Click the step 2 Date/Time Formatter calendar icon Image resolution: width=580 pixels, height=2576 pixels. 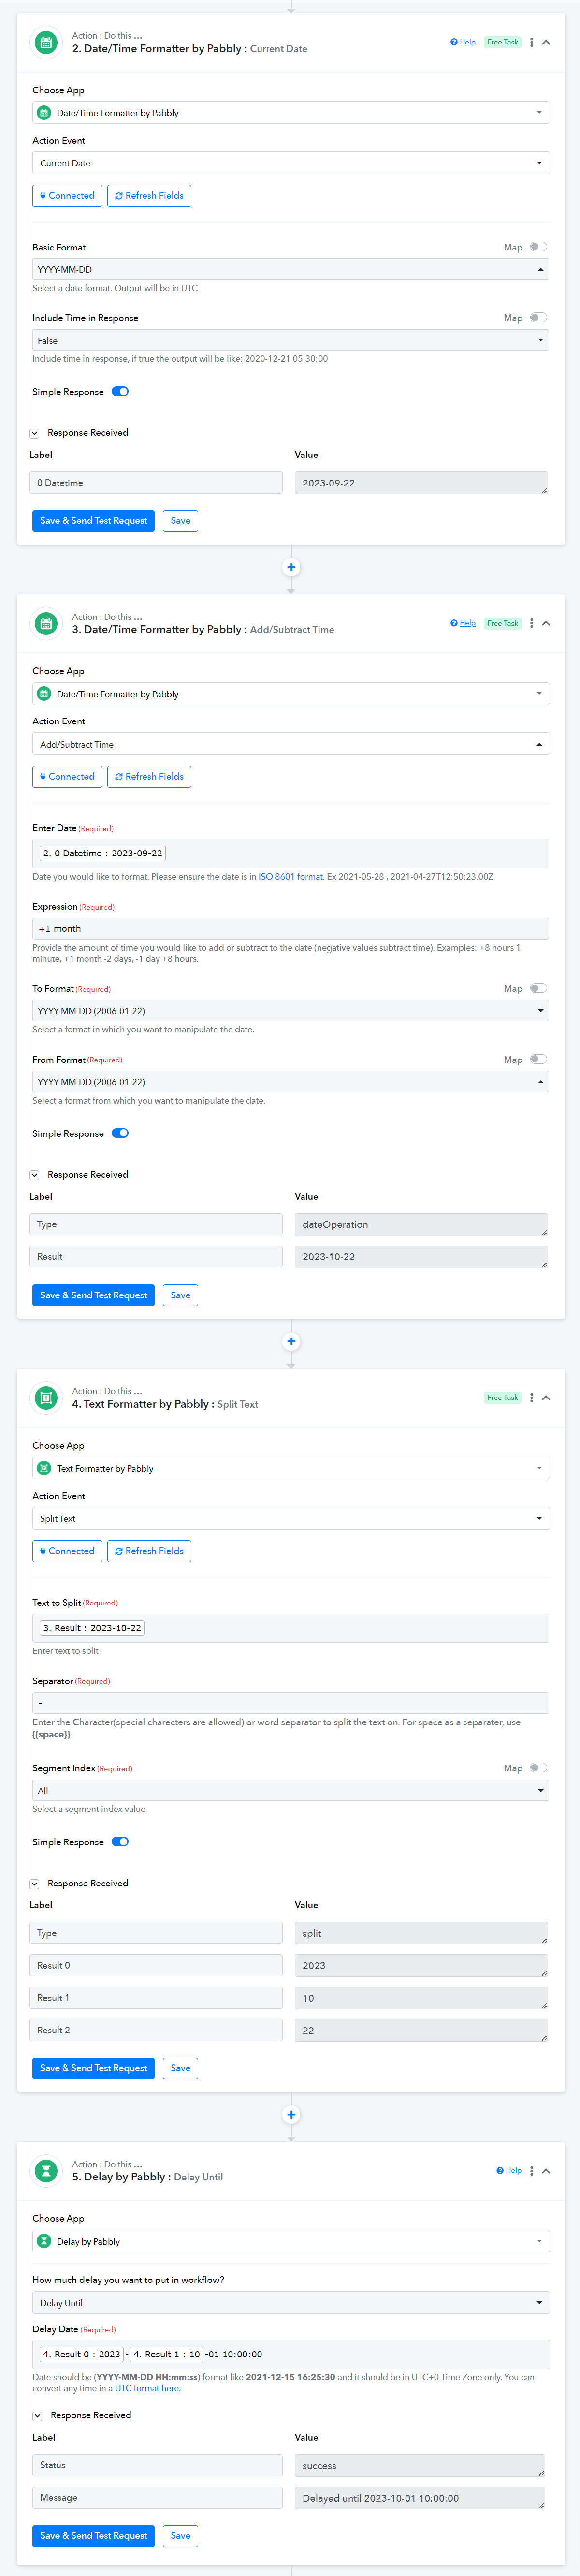coord(46,43)
